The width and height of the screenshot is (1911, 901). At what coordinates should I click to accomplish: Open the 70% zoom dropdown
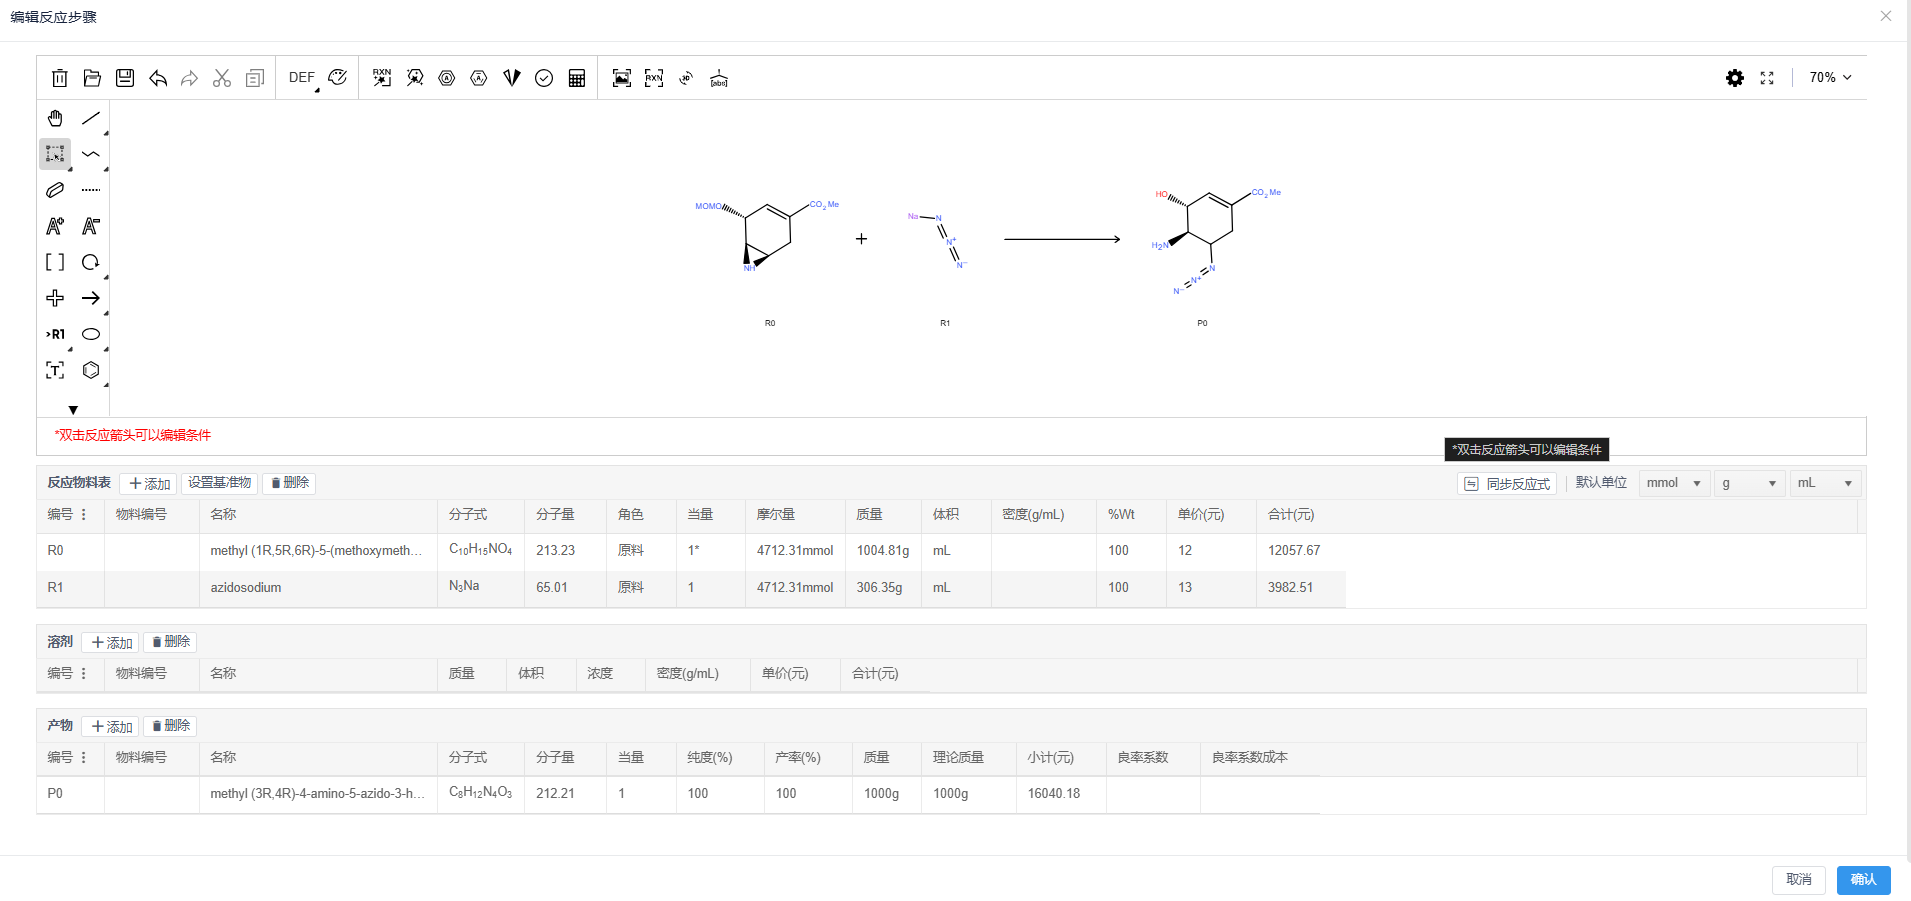(1830, 78)
